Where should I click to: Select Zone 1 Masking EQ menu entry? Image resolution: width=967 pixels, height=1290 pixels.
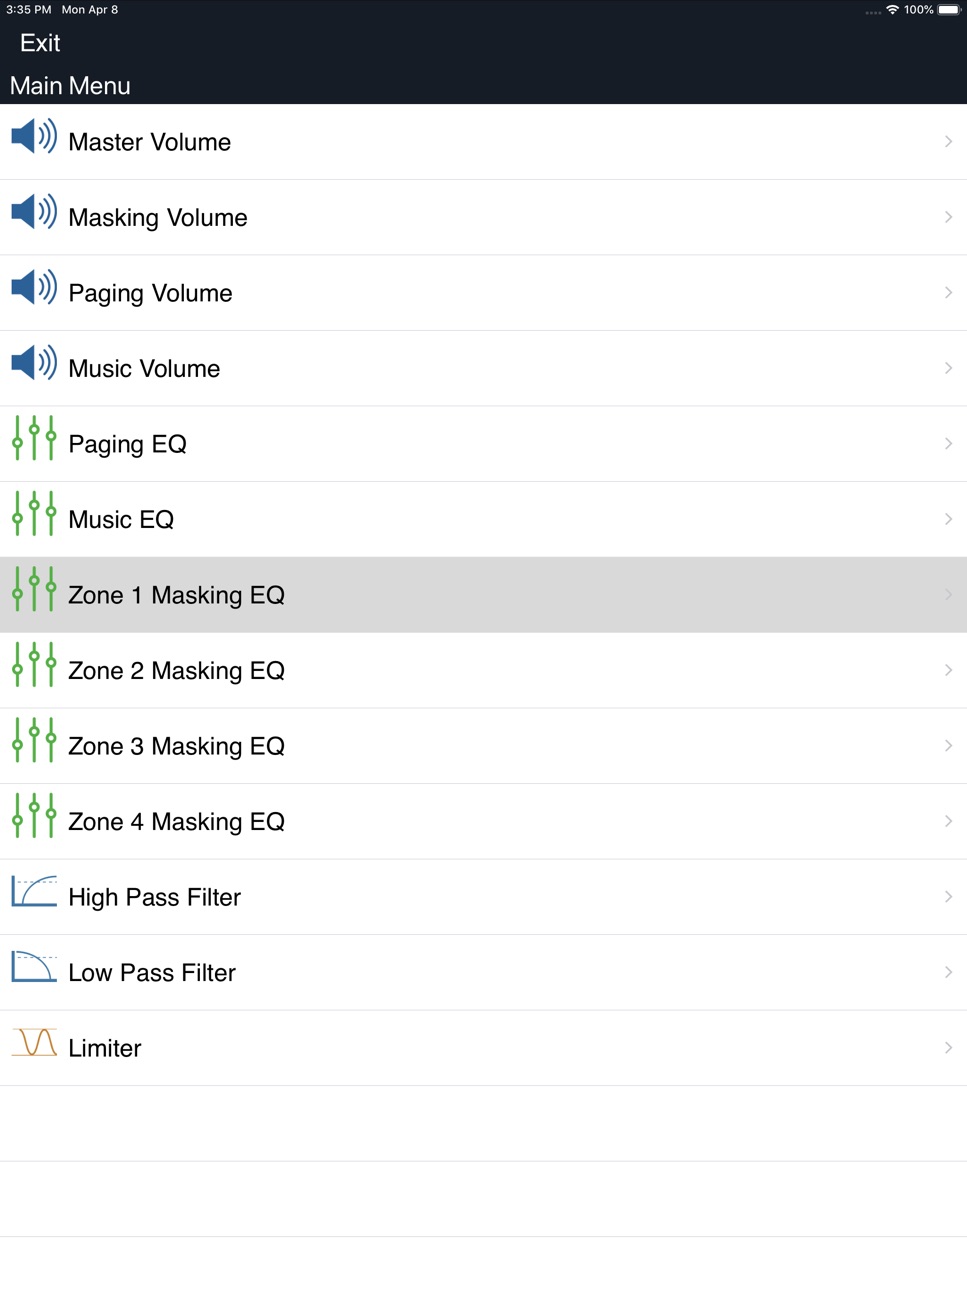click(483, 595)
